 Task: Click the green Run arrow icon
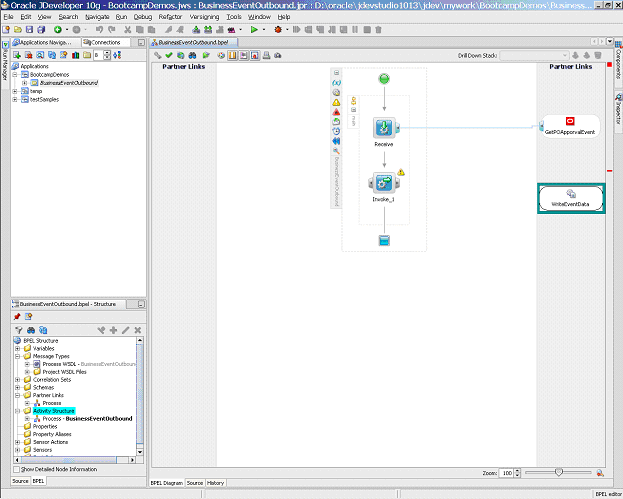coord(254,29)
